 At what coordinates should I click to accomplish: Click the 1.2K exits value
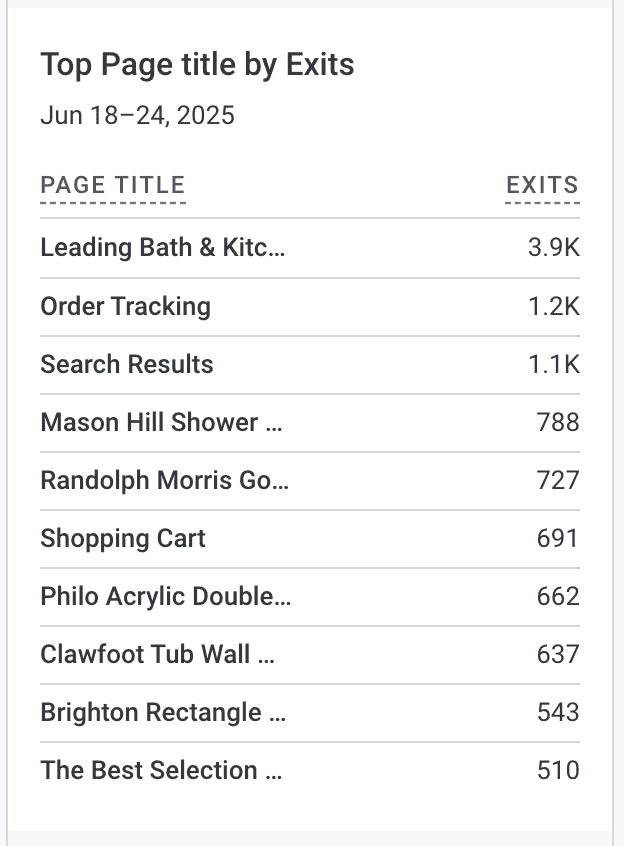554,306
